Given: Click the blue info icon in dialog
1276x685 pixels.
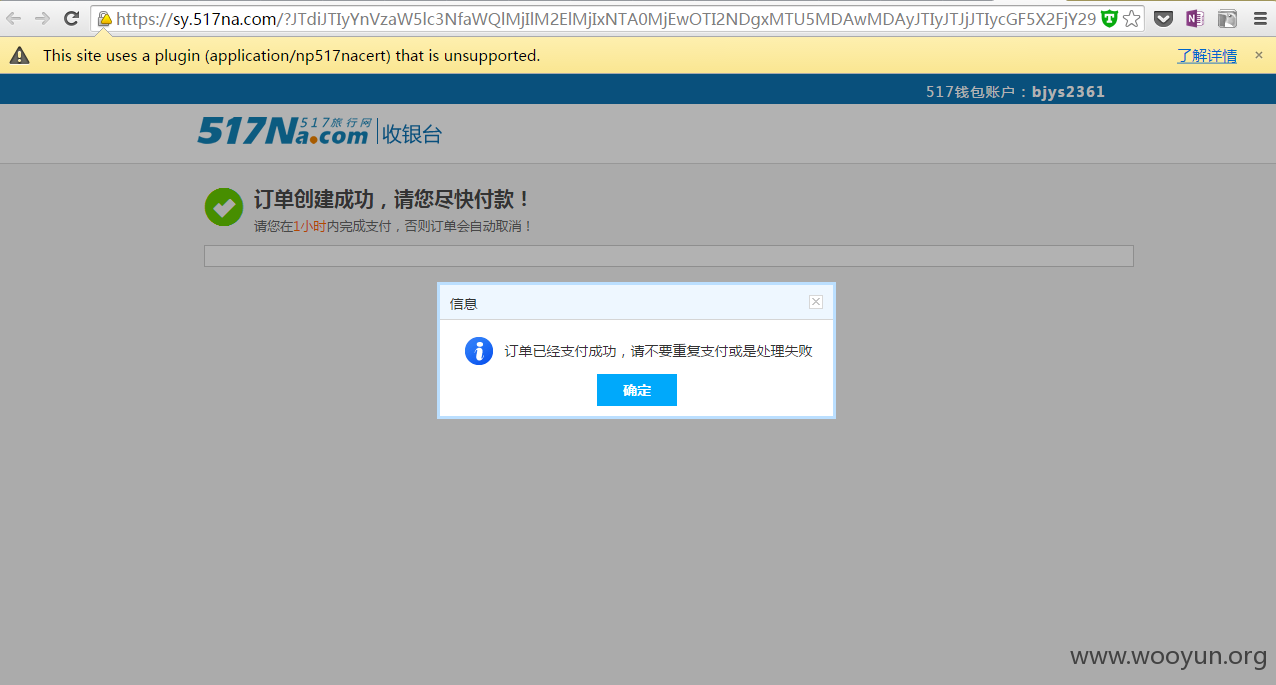Looking at the screenshot, I should [x=479, y=351].
